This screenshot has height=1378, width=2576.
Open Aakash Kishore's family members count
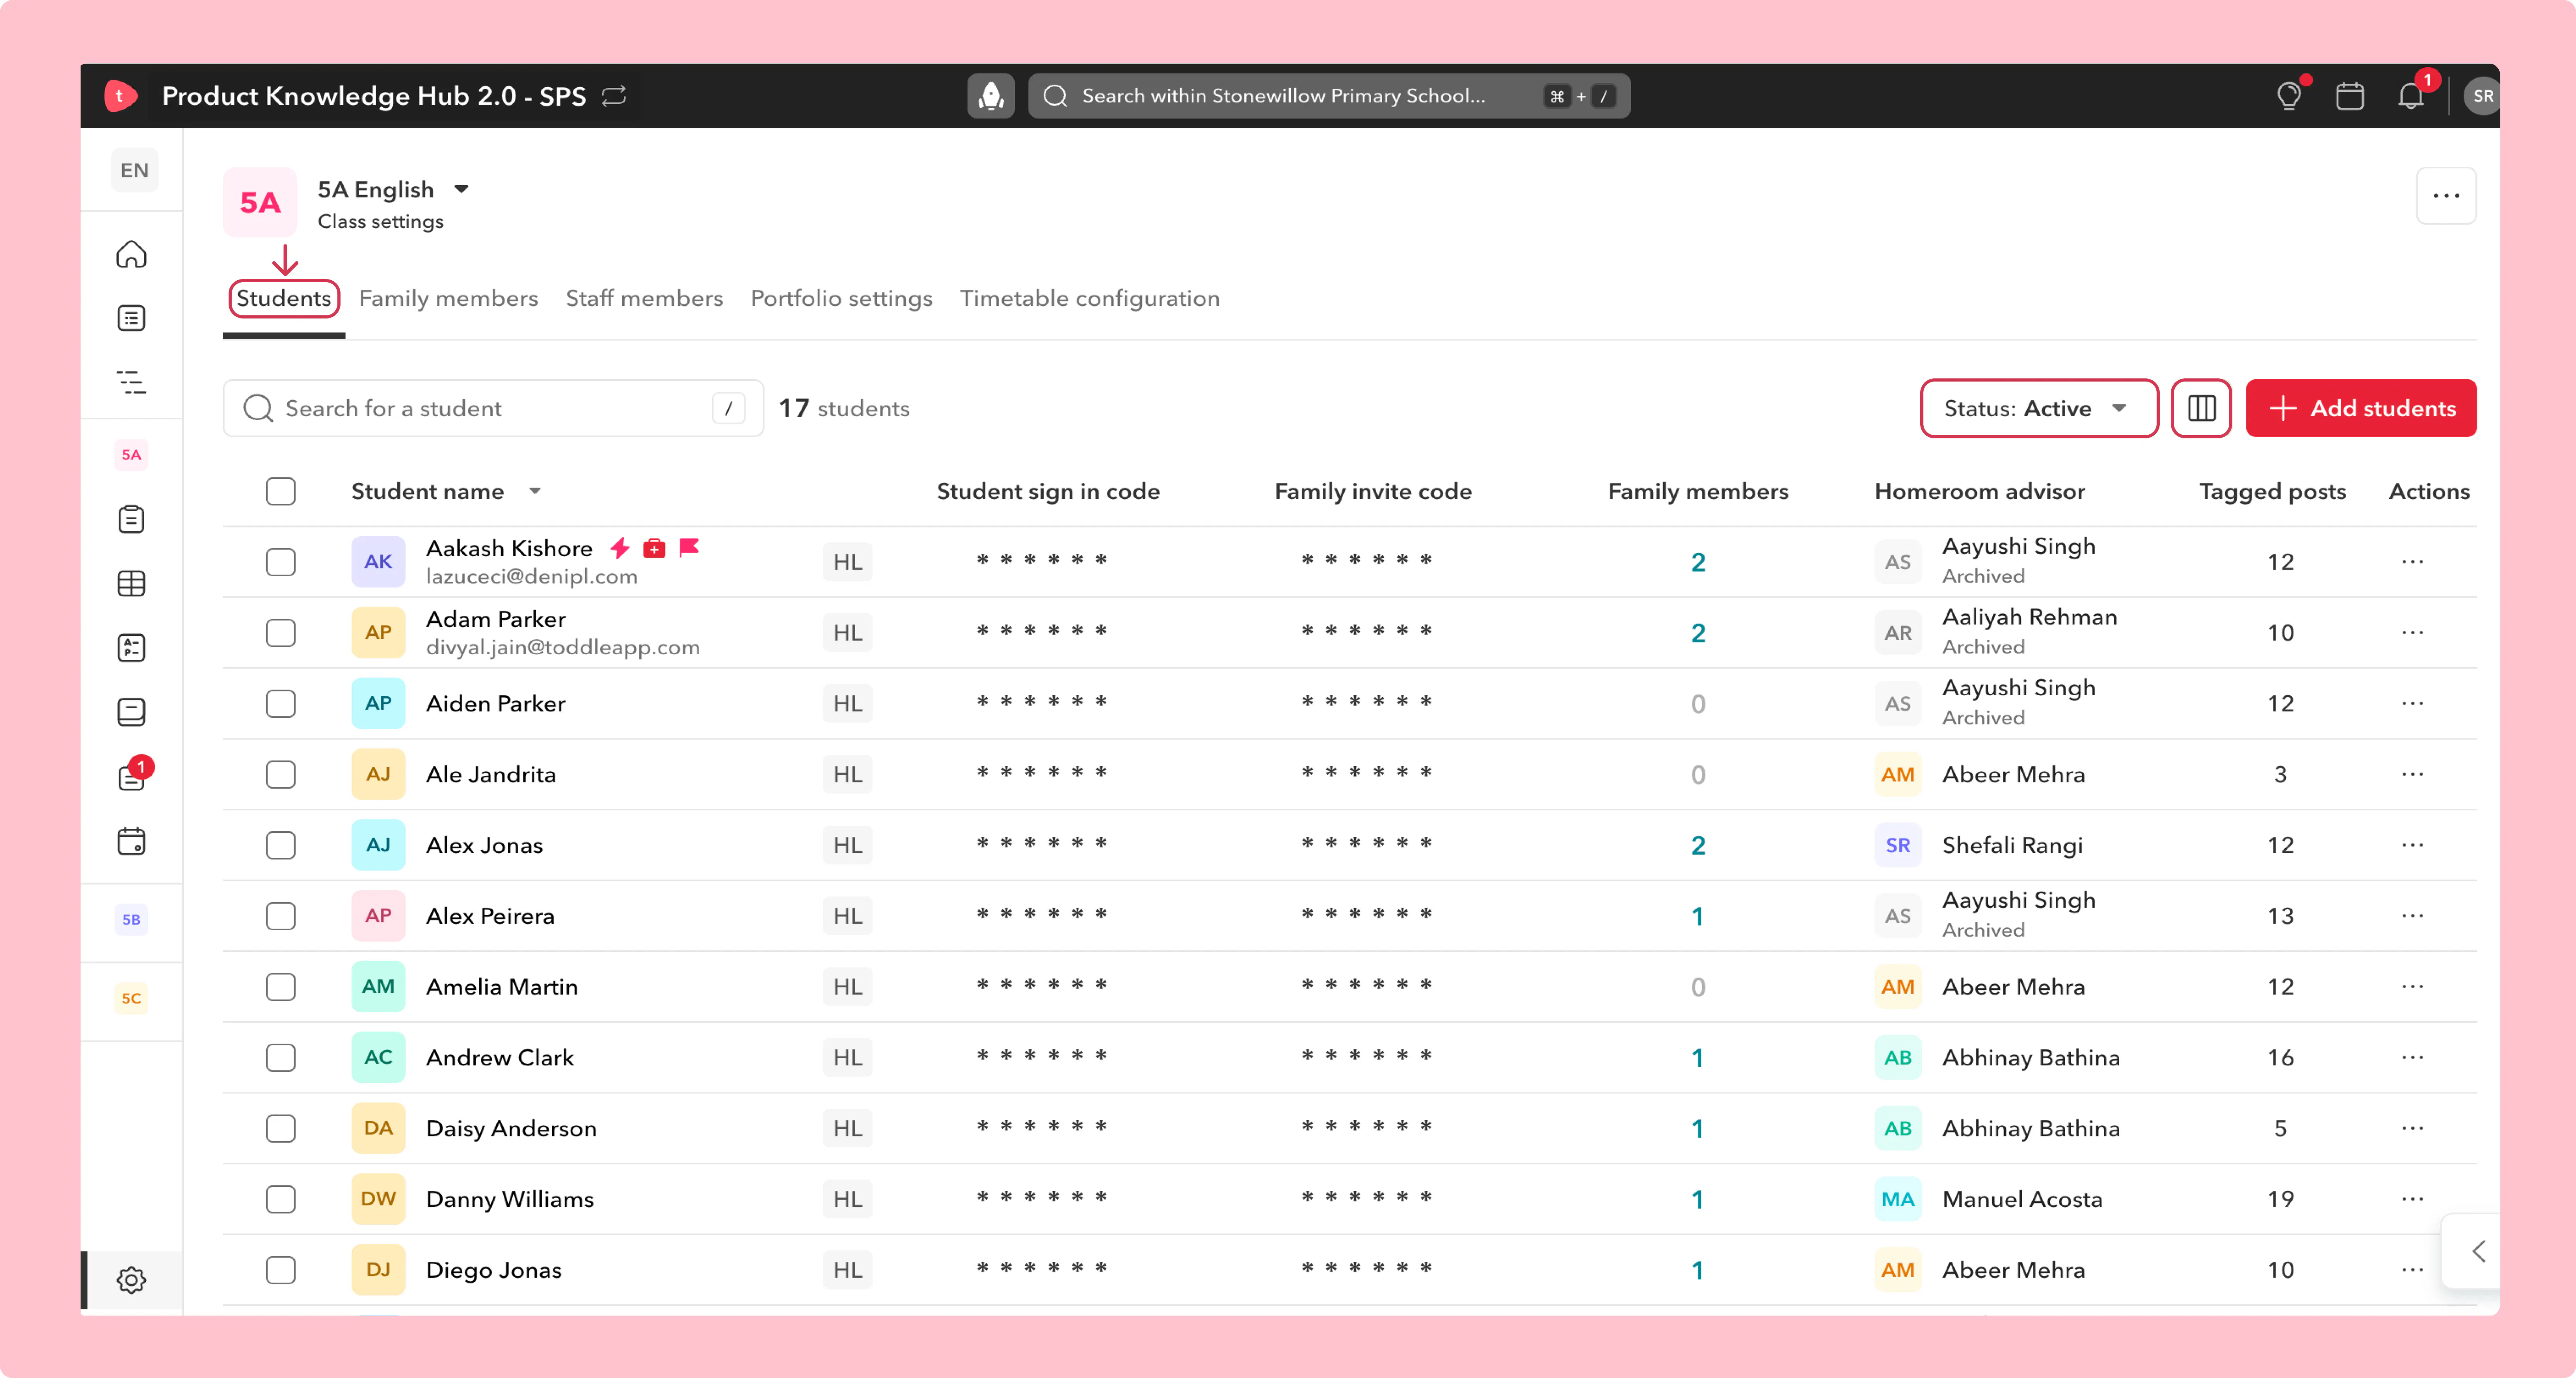coord(1698,562)
